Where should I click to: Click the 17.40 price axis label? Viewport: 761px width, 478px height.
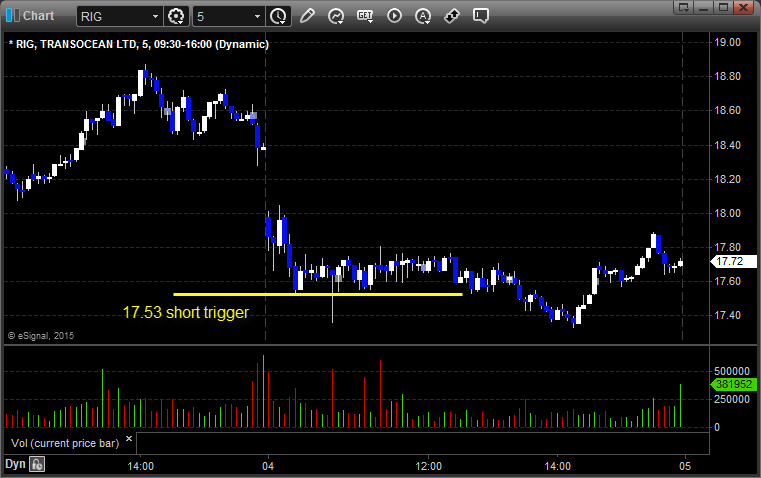pos(728,315)
